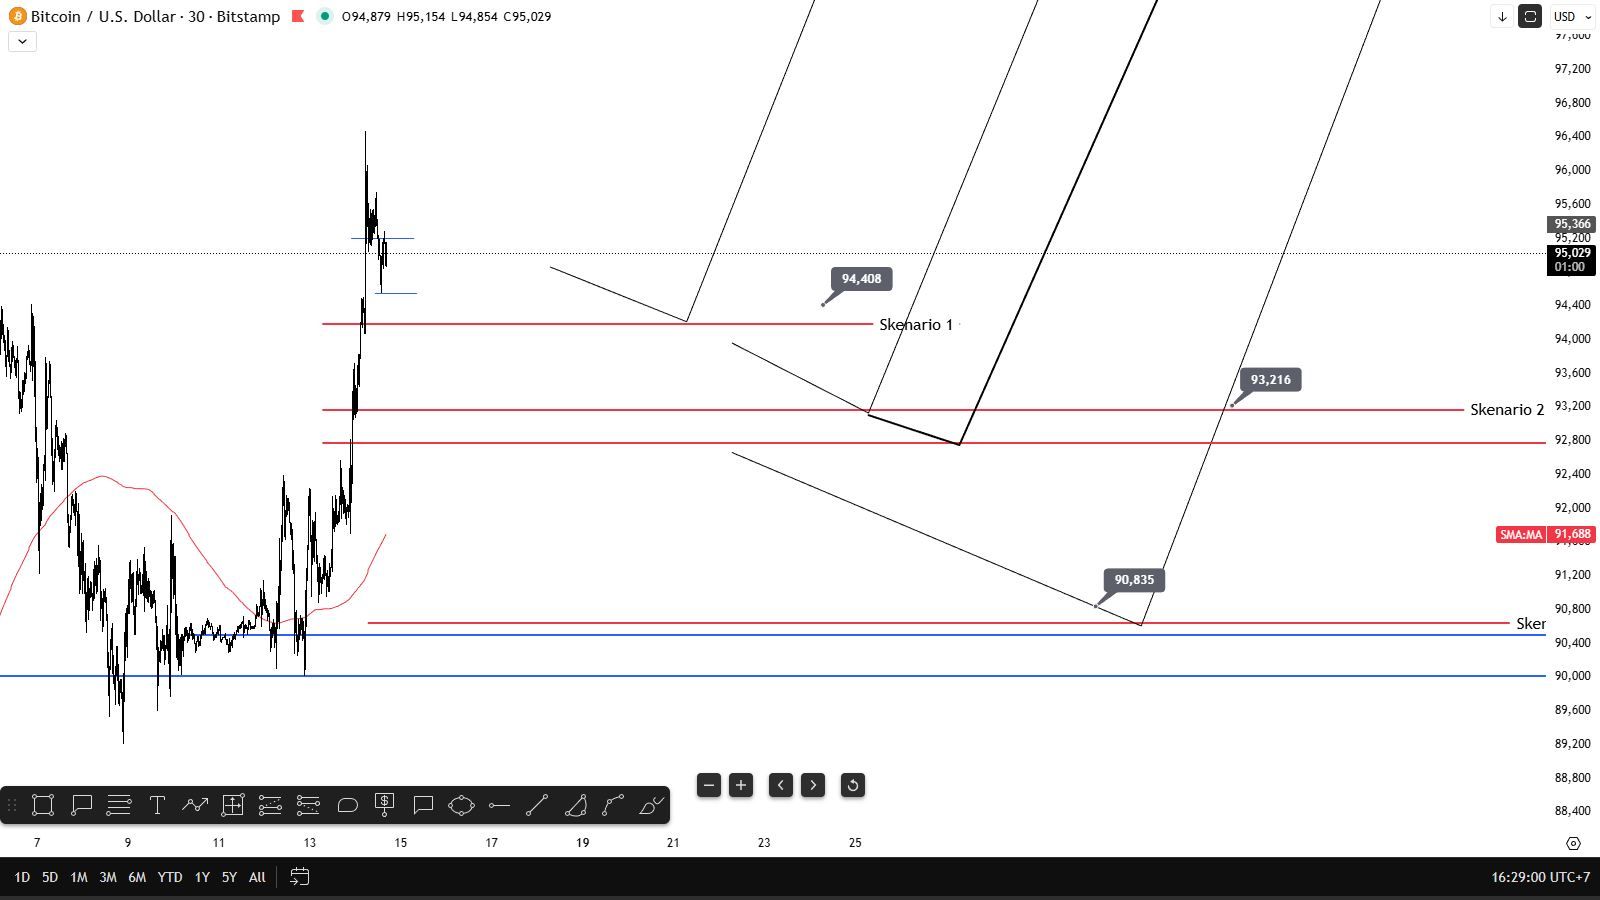Switch to the YTD time range
Image resolution: width=1600 pixels, height=900 pixels.
click(169, 877)
